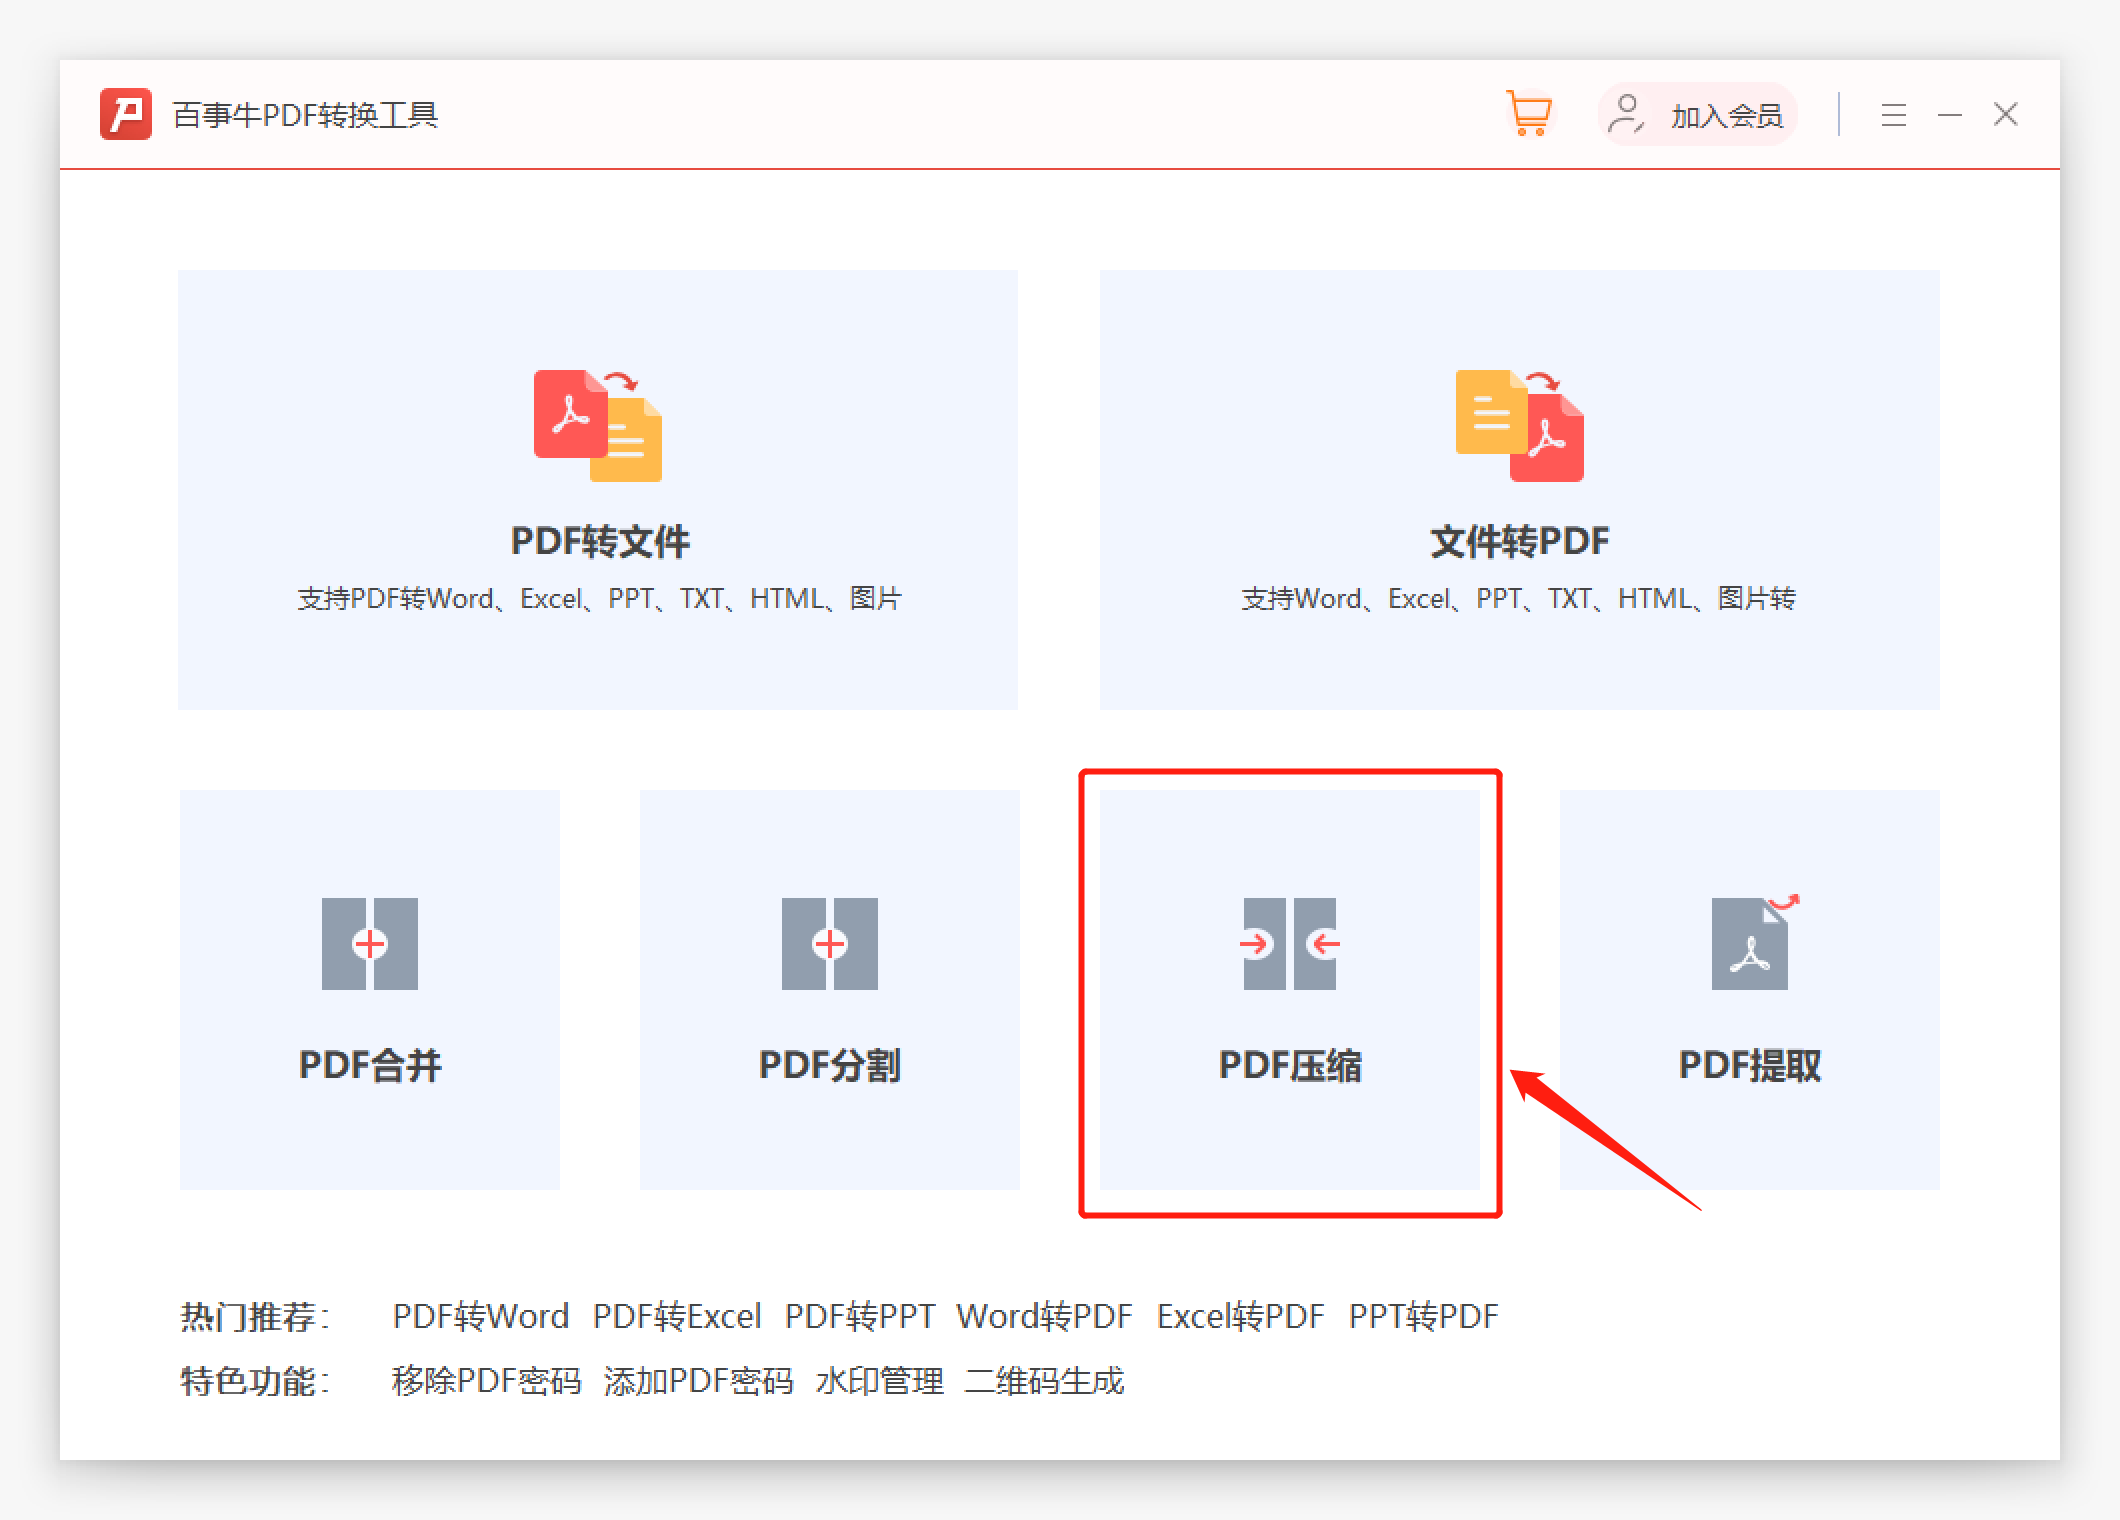Select the PDF压缩 label
2120x1520 pixels.
click(1290, 1065)
